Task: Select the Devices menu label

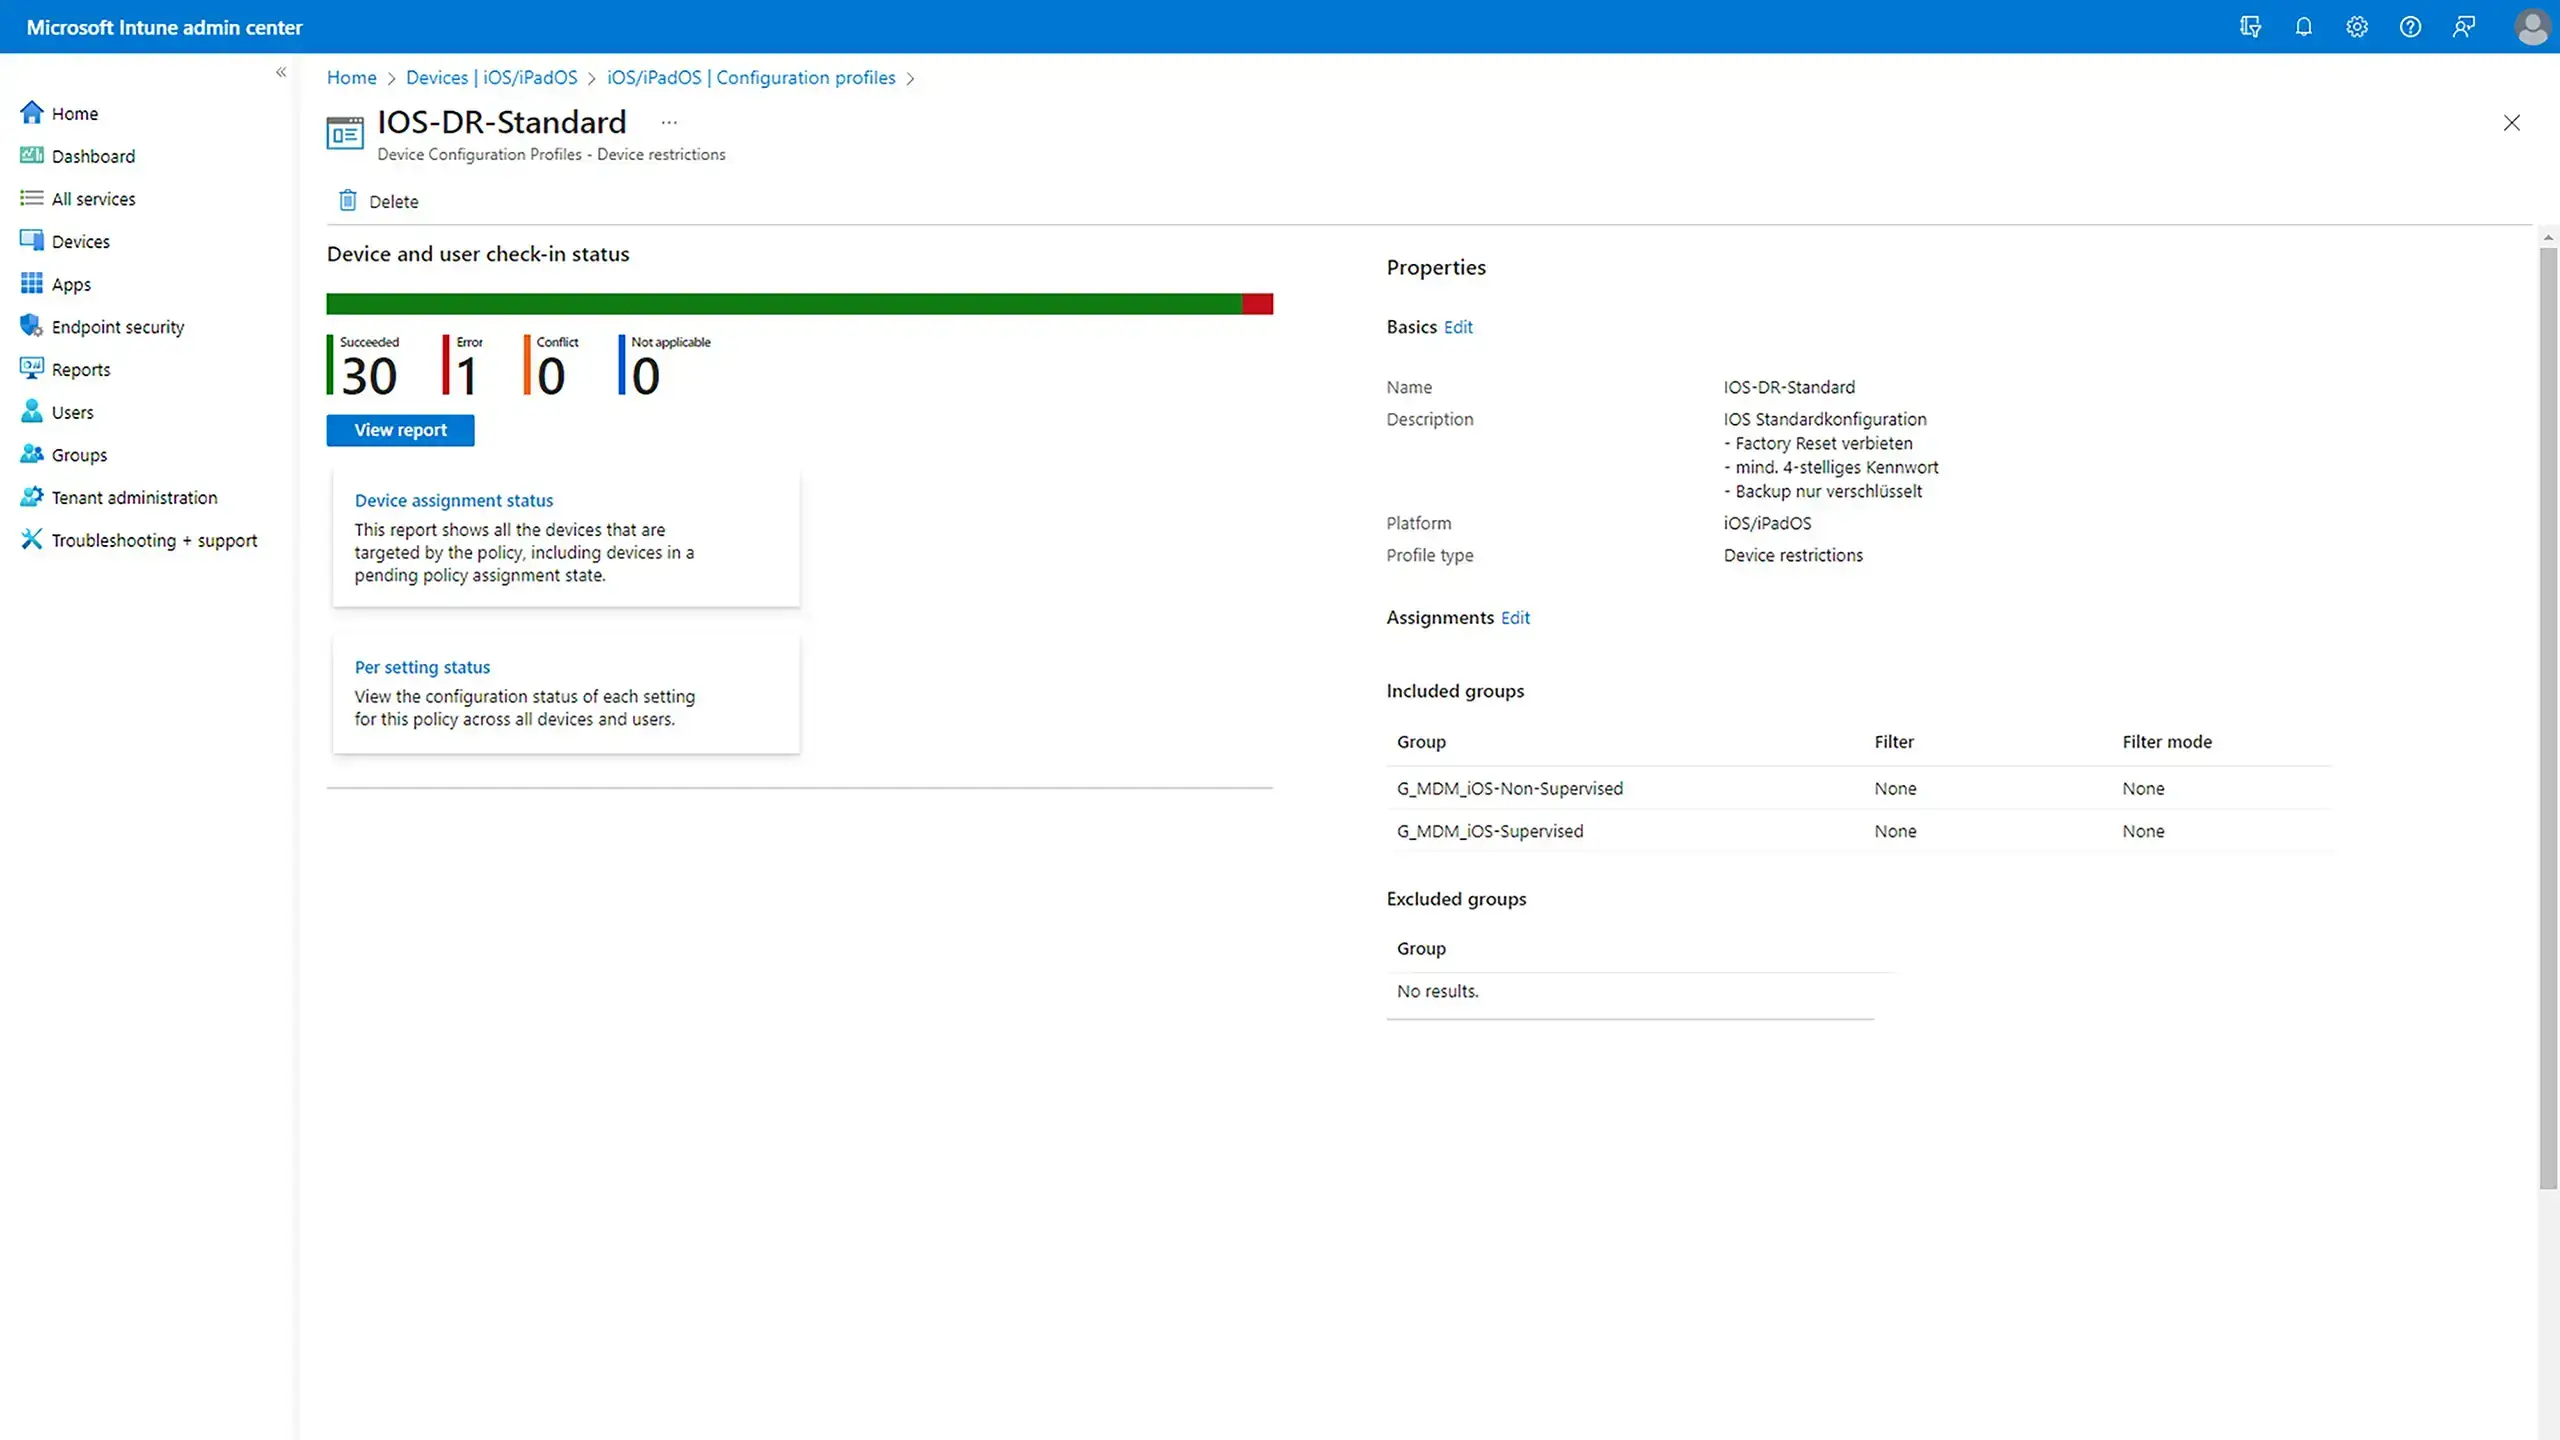Action: coord(81,242)
